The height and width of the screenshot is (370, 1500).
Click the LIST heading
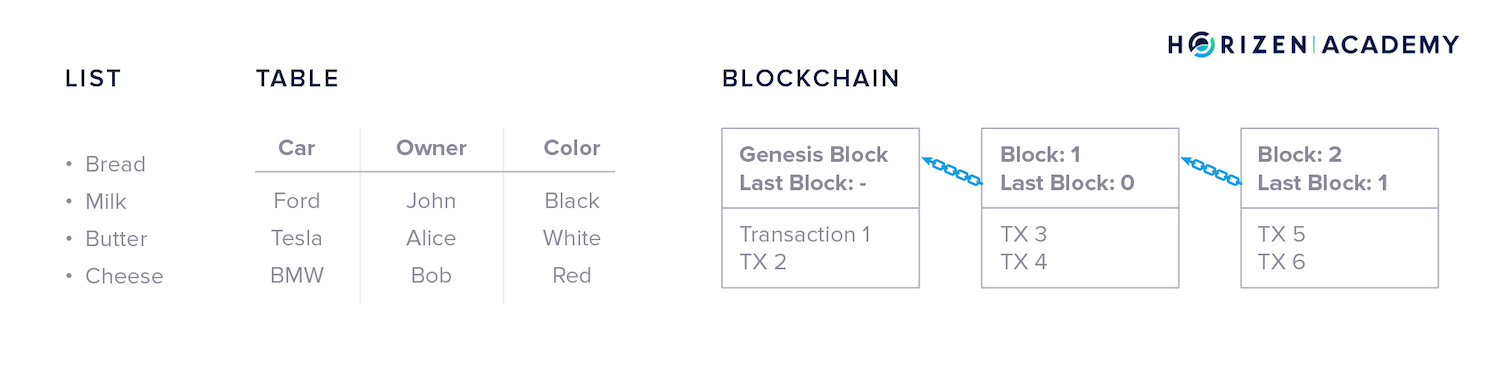click(x=93, y=78)
